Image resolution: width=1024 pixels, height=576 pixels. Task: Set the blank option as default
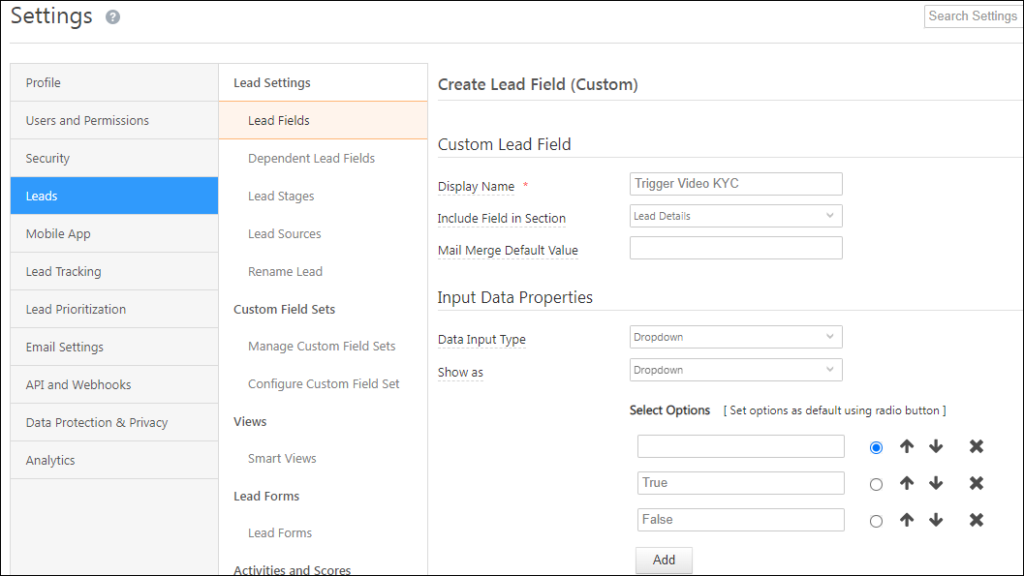click(x=876, y=448)
